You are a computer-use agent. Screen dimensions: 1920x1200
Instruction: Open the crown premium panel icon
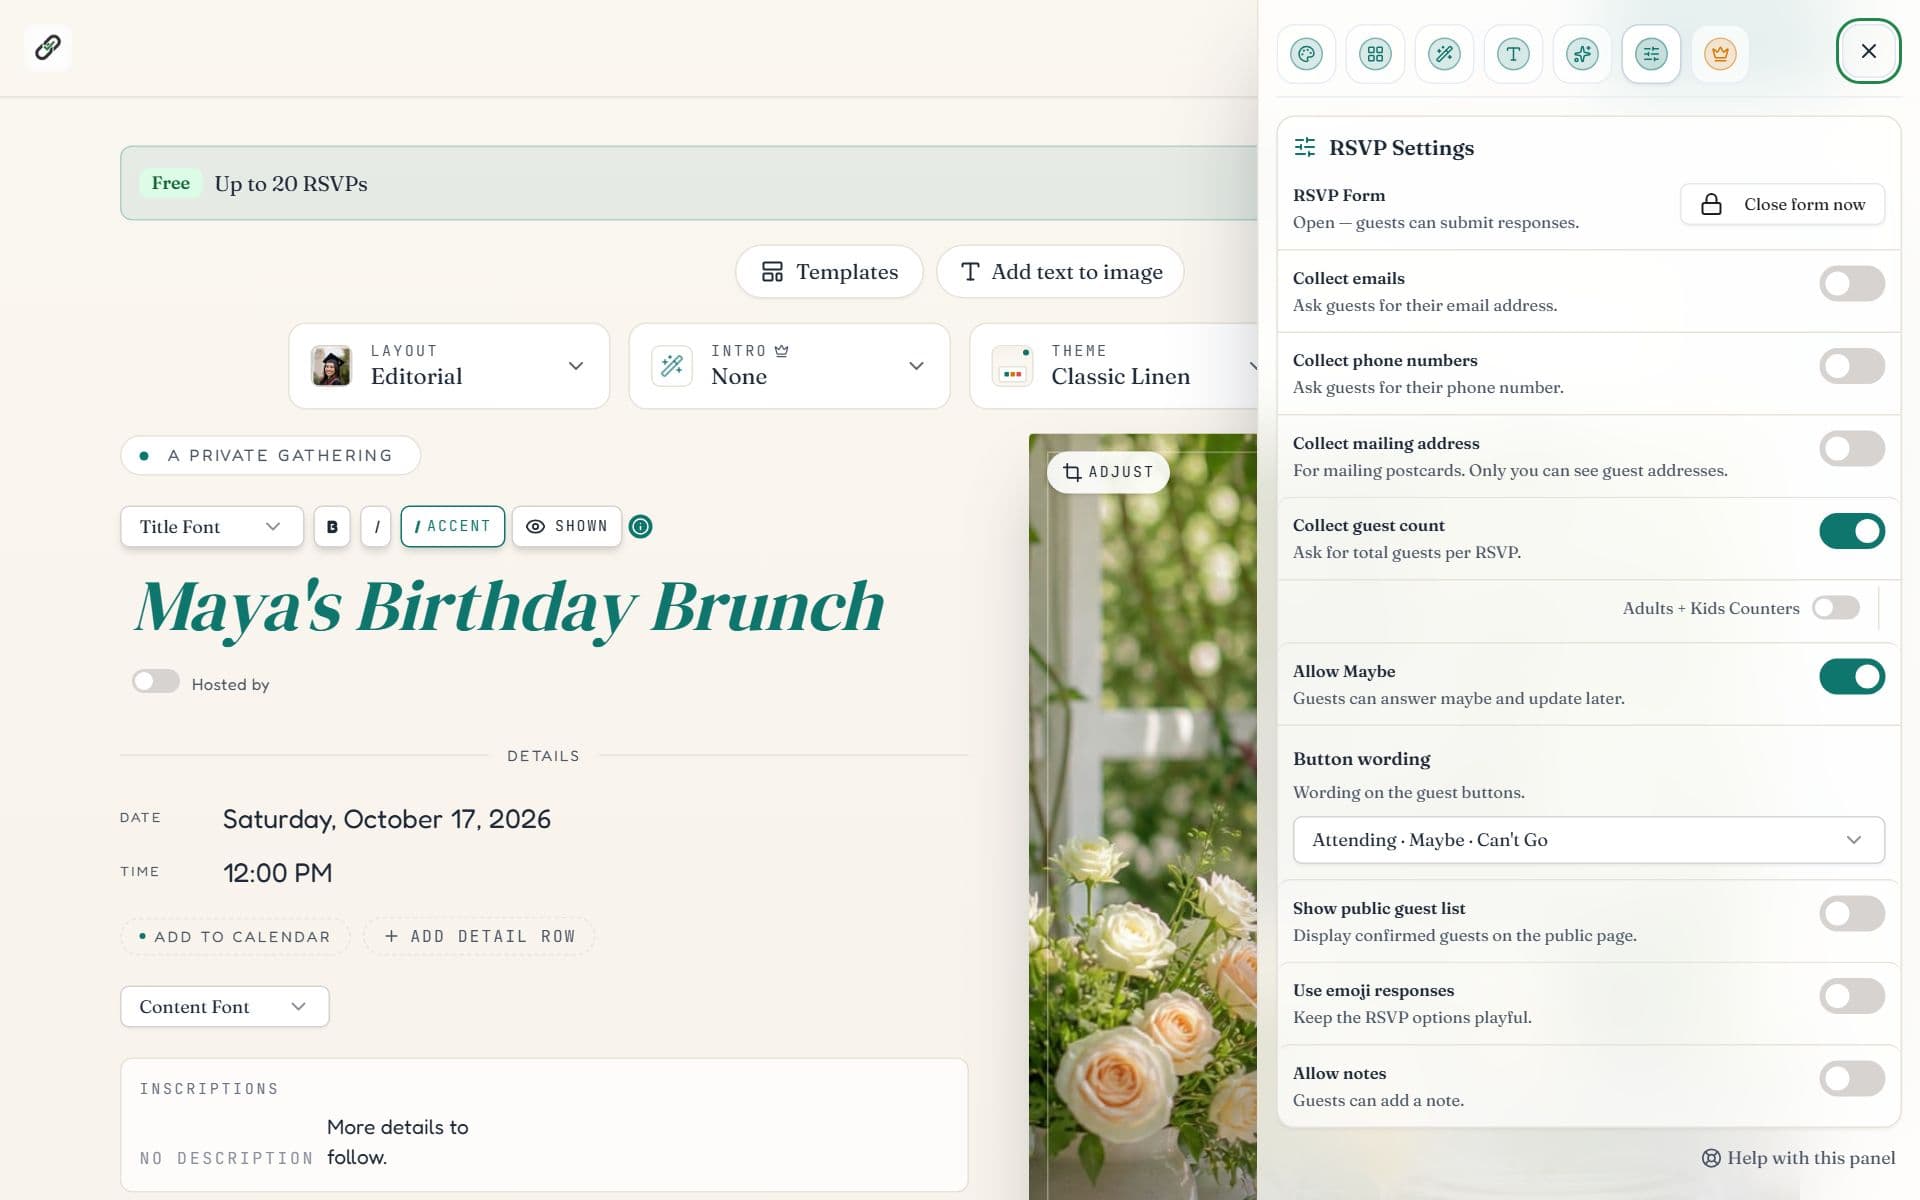[1720, 54]
